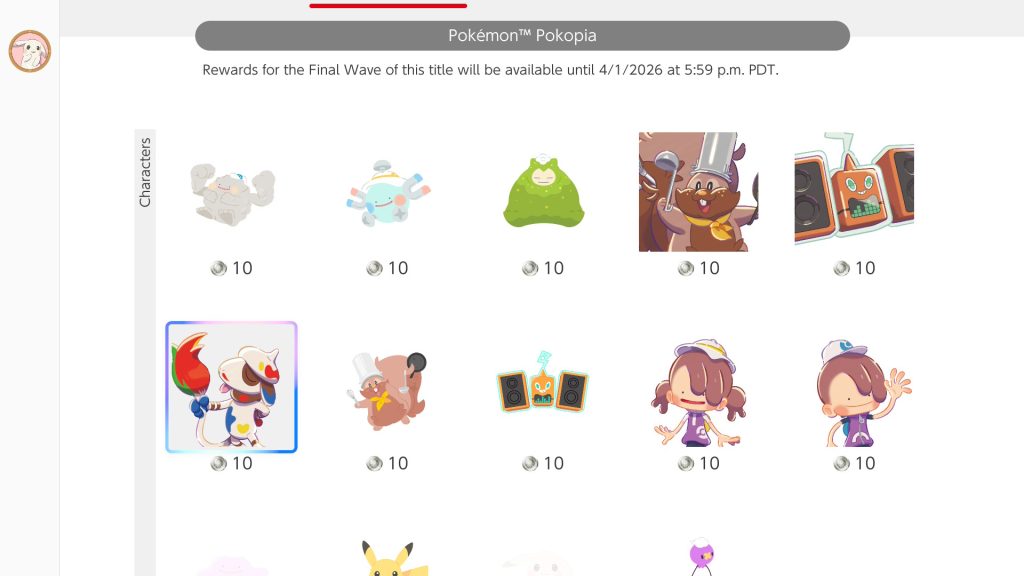
Task: Select the faint white character icon at bottom
Action: click(543, 566)
